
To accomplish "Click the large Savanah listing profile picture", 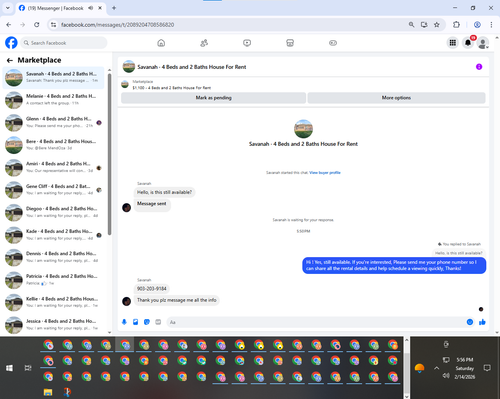I will pyautogui.click(x=303, y=129).
